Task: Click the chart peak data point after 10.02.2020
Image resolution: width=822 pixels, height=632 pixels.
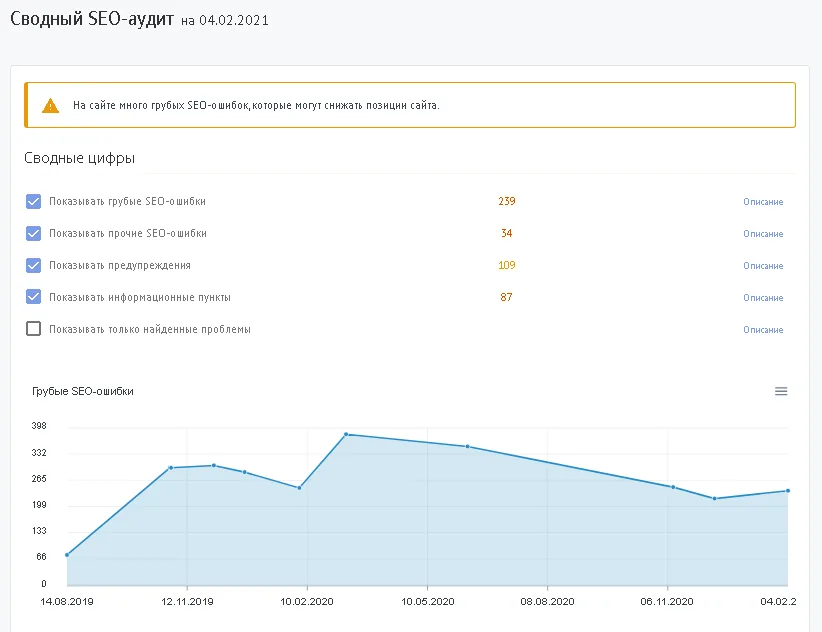Action: (346, 434)
